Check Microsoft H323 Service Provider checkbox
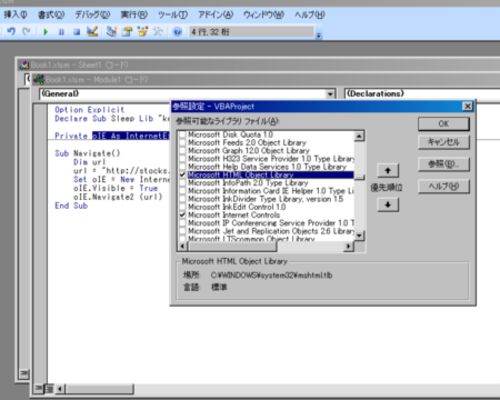The width and height of the screenshot is (500, 400). [x=183, y=159]
